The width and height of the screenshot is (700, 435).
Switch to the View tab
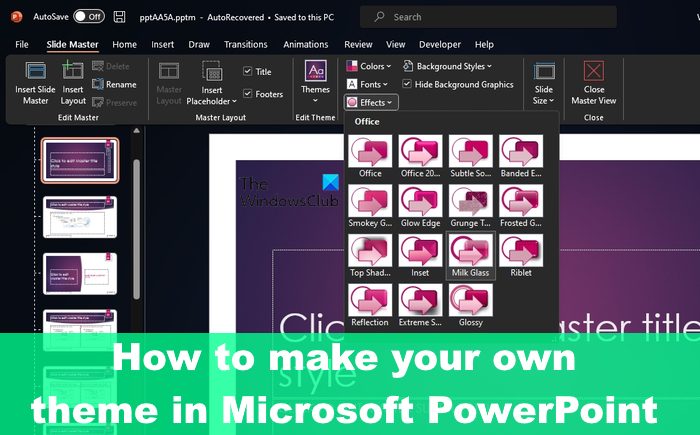click(x=396, y=44)
